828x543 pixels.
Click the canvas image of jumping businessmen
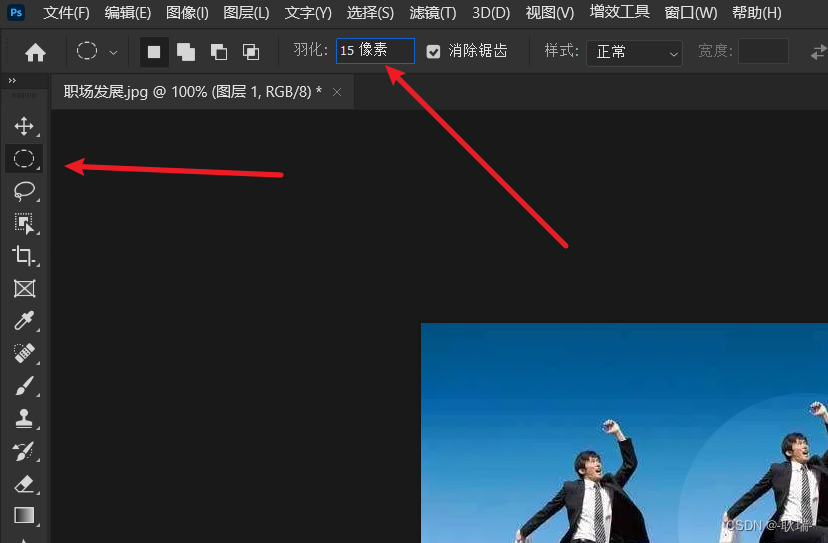pyautogui.click(x=624, y=433)
